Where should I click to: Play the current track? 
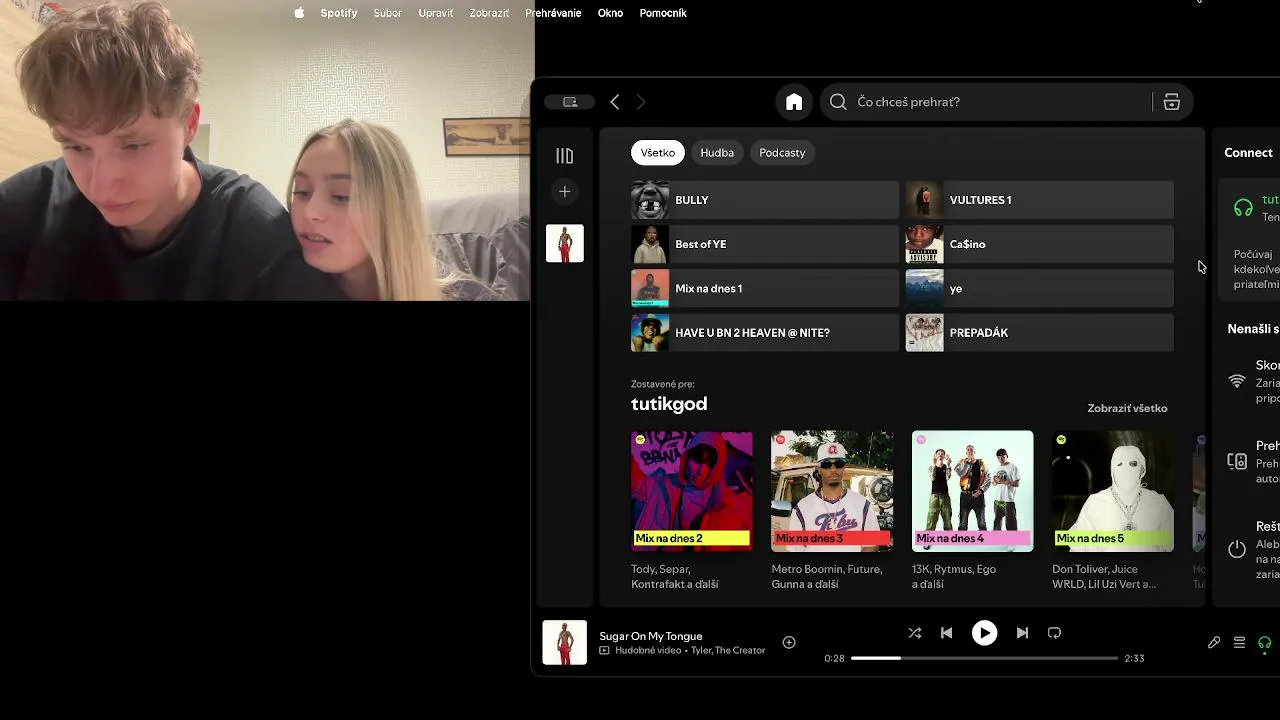tap(984, 633)
